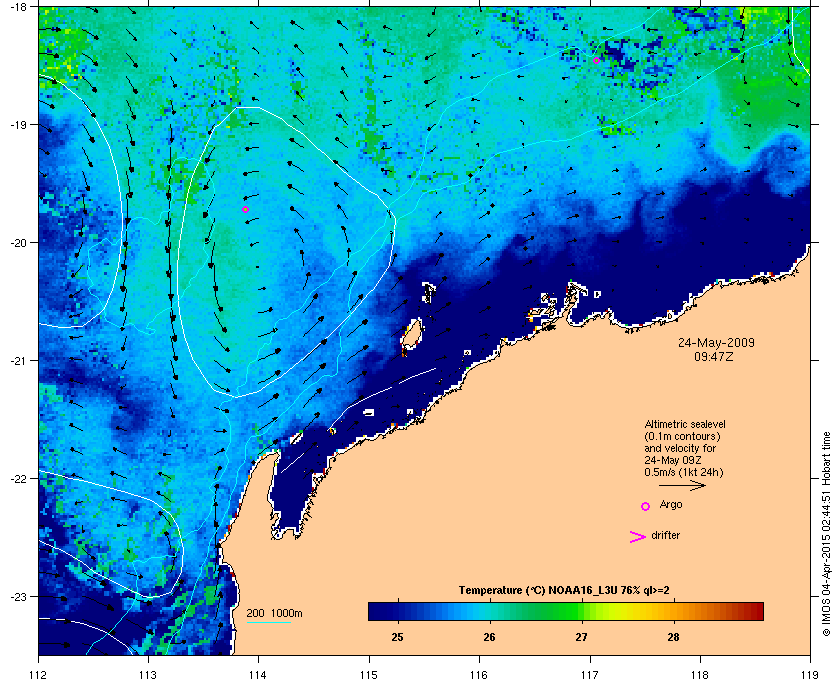Click the colorbar tick label 28

pyautogui.click(x=673, y=637)
